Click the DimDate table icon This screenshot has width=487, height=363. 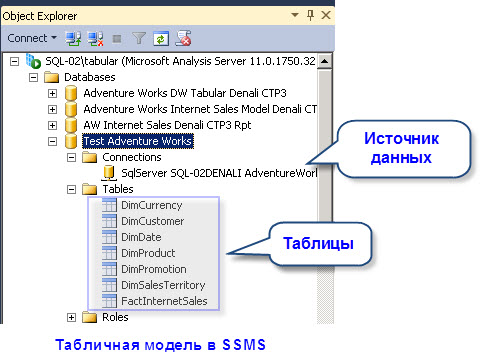click(109, 237)
